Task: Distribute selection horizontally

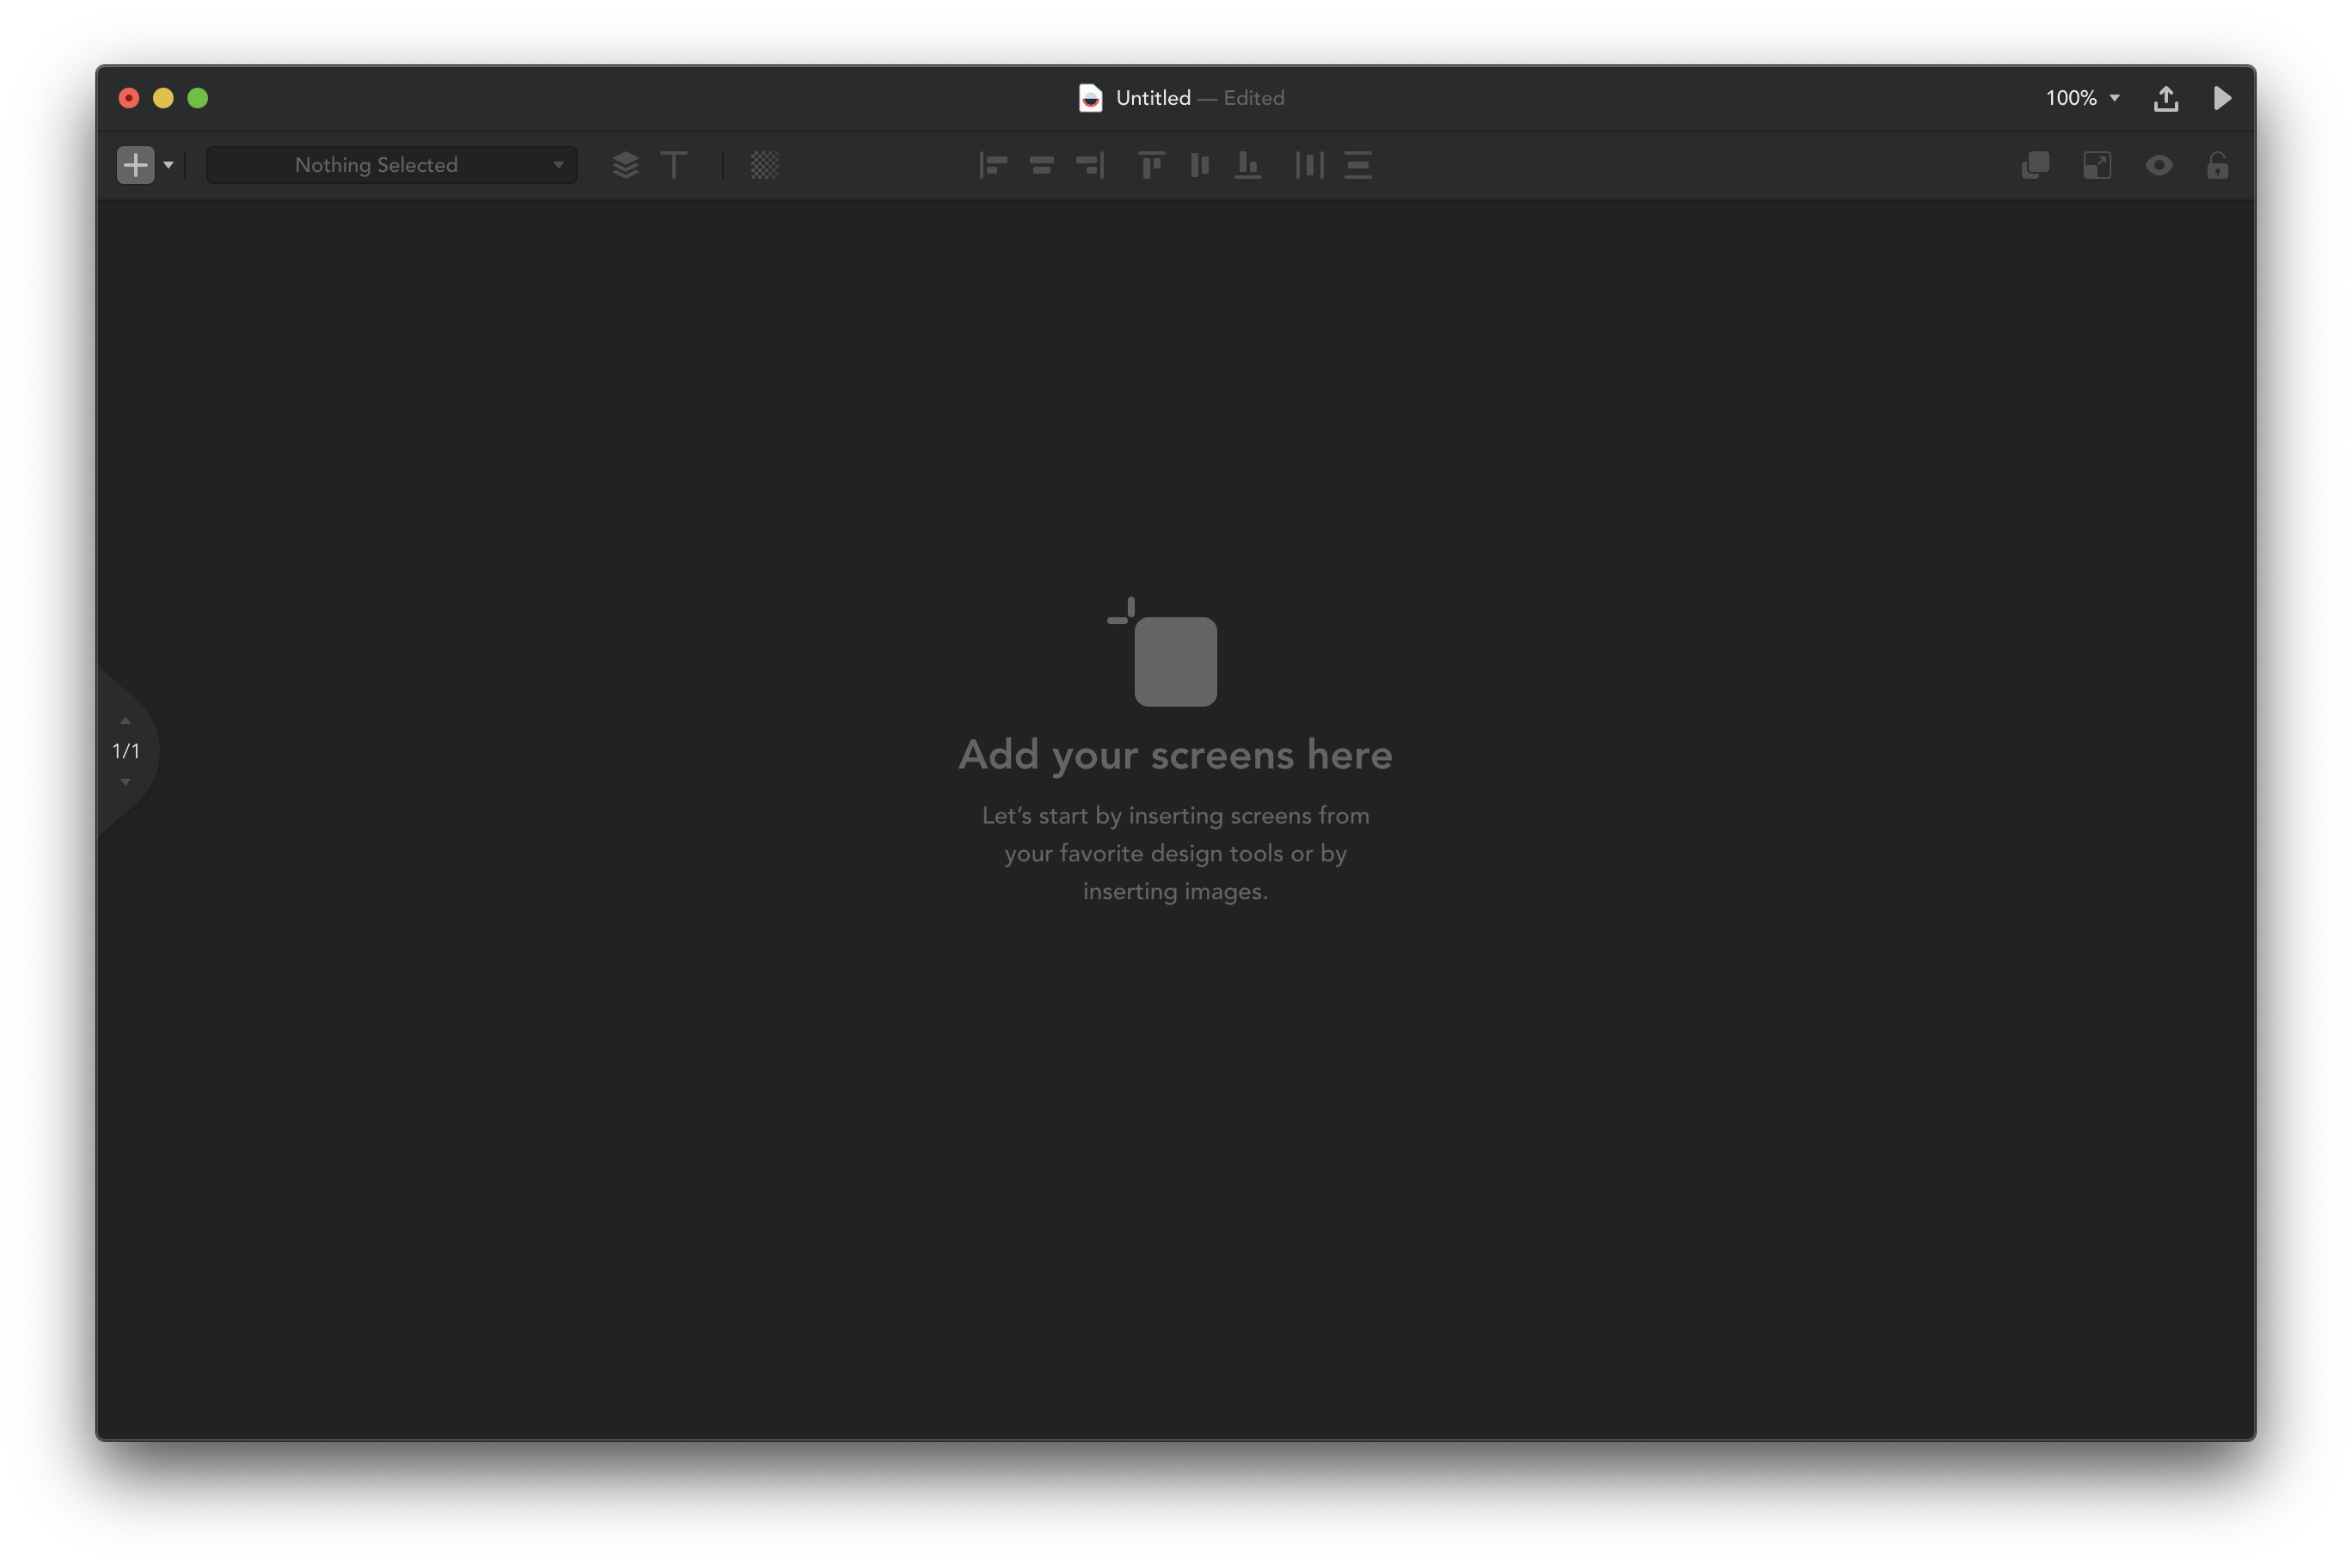Action: point(1309,165)
